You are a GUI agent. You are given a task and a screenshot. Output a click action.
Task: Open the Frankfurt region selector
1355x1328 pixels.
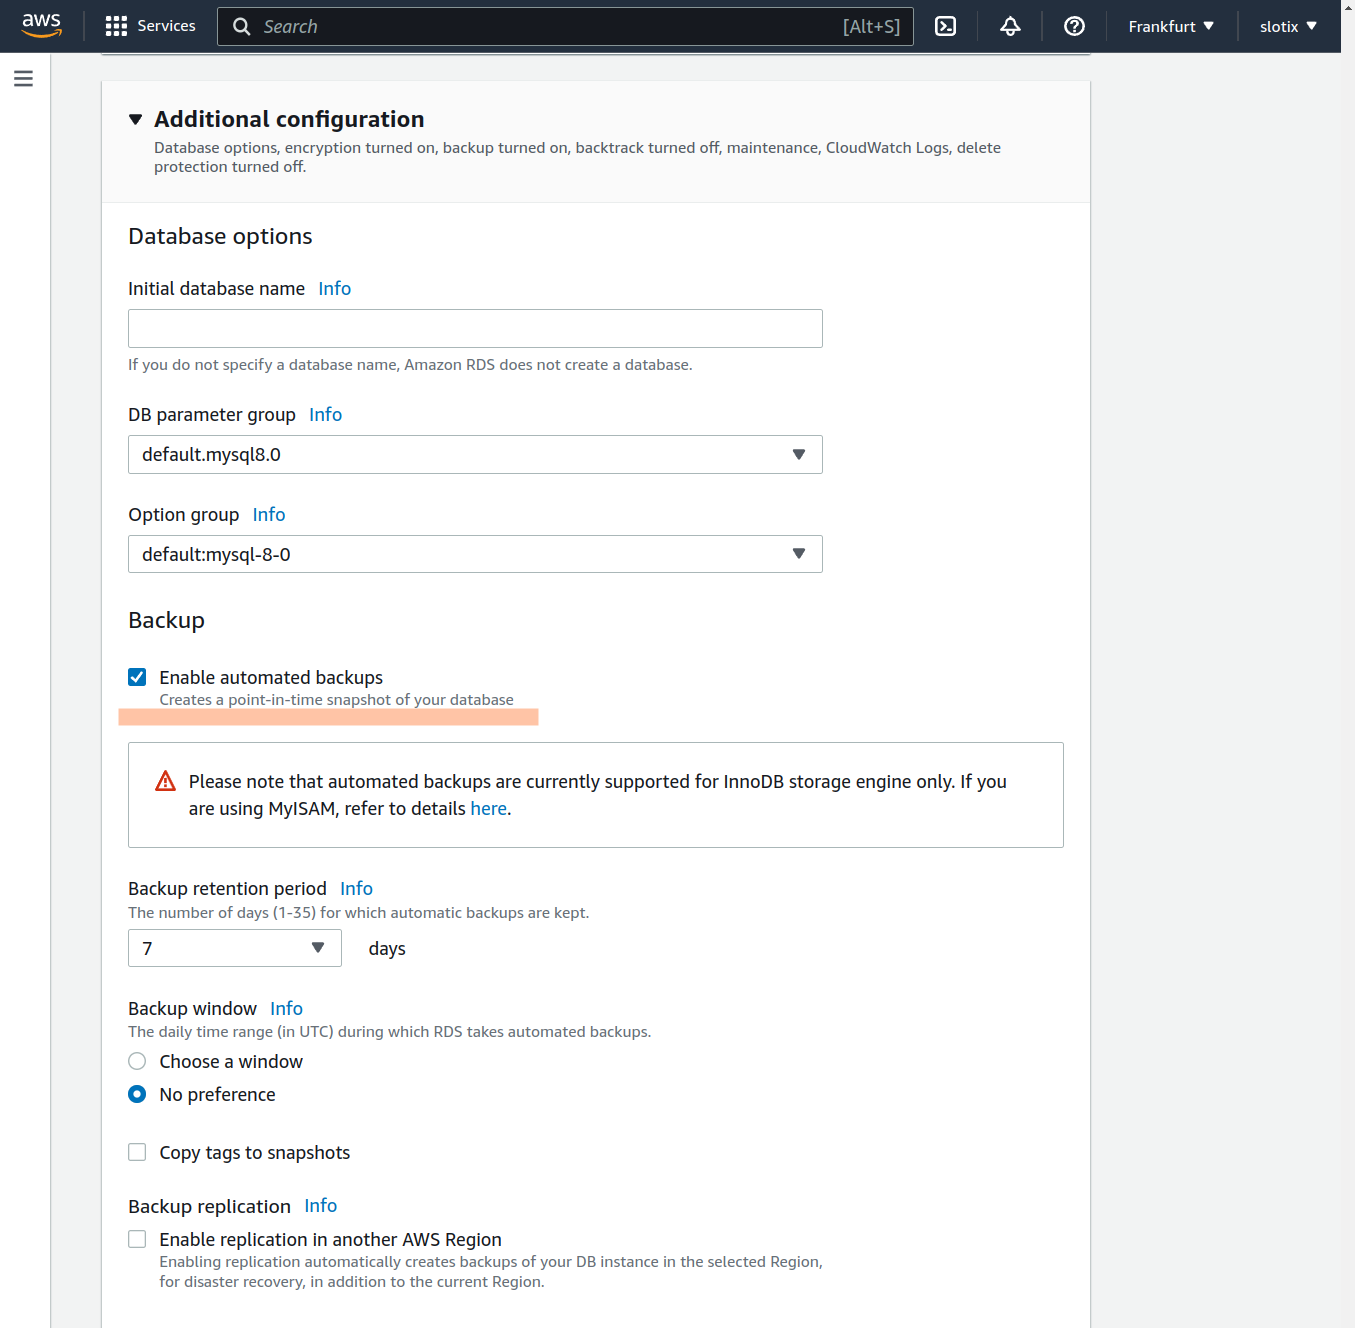(x=1171, y=26)
